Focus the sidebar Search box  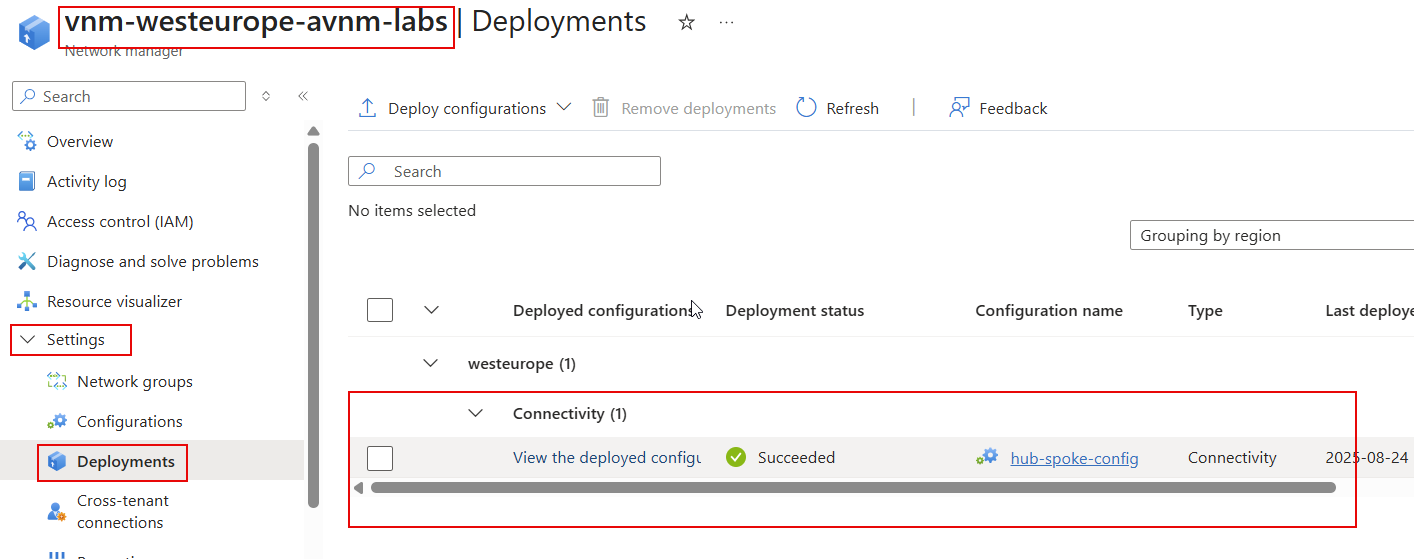point(129,97)
